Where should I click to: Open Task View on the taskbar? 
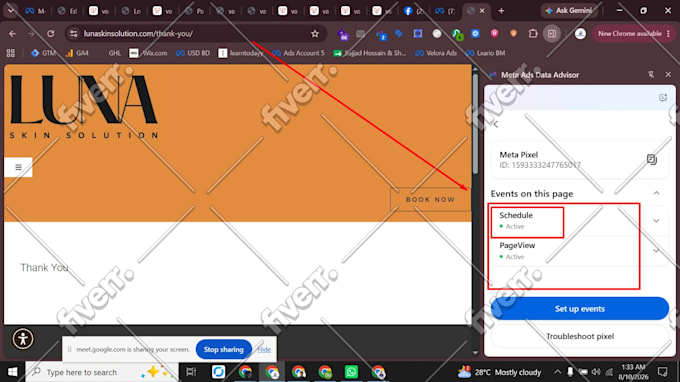coord(191,372)
